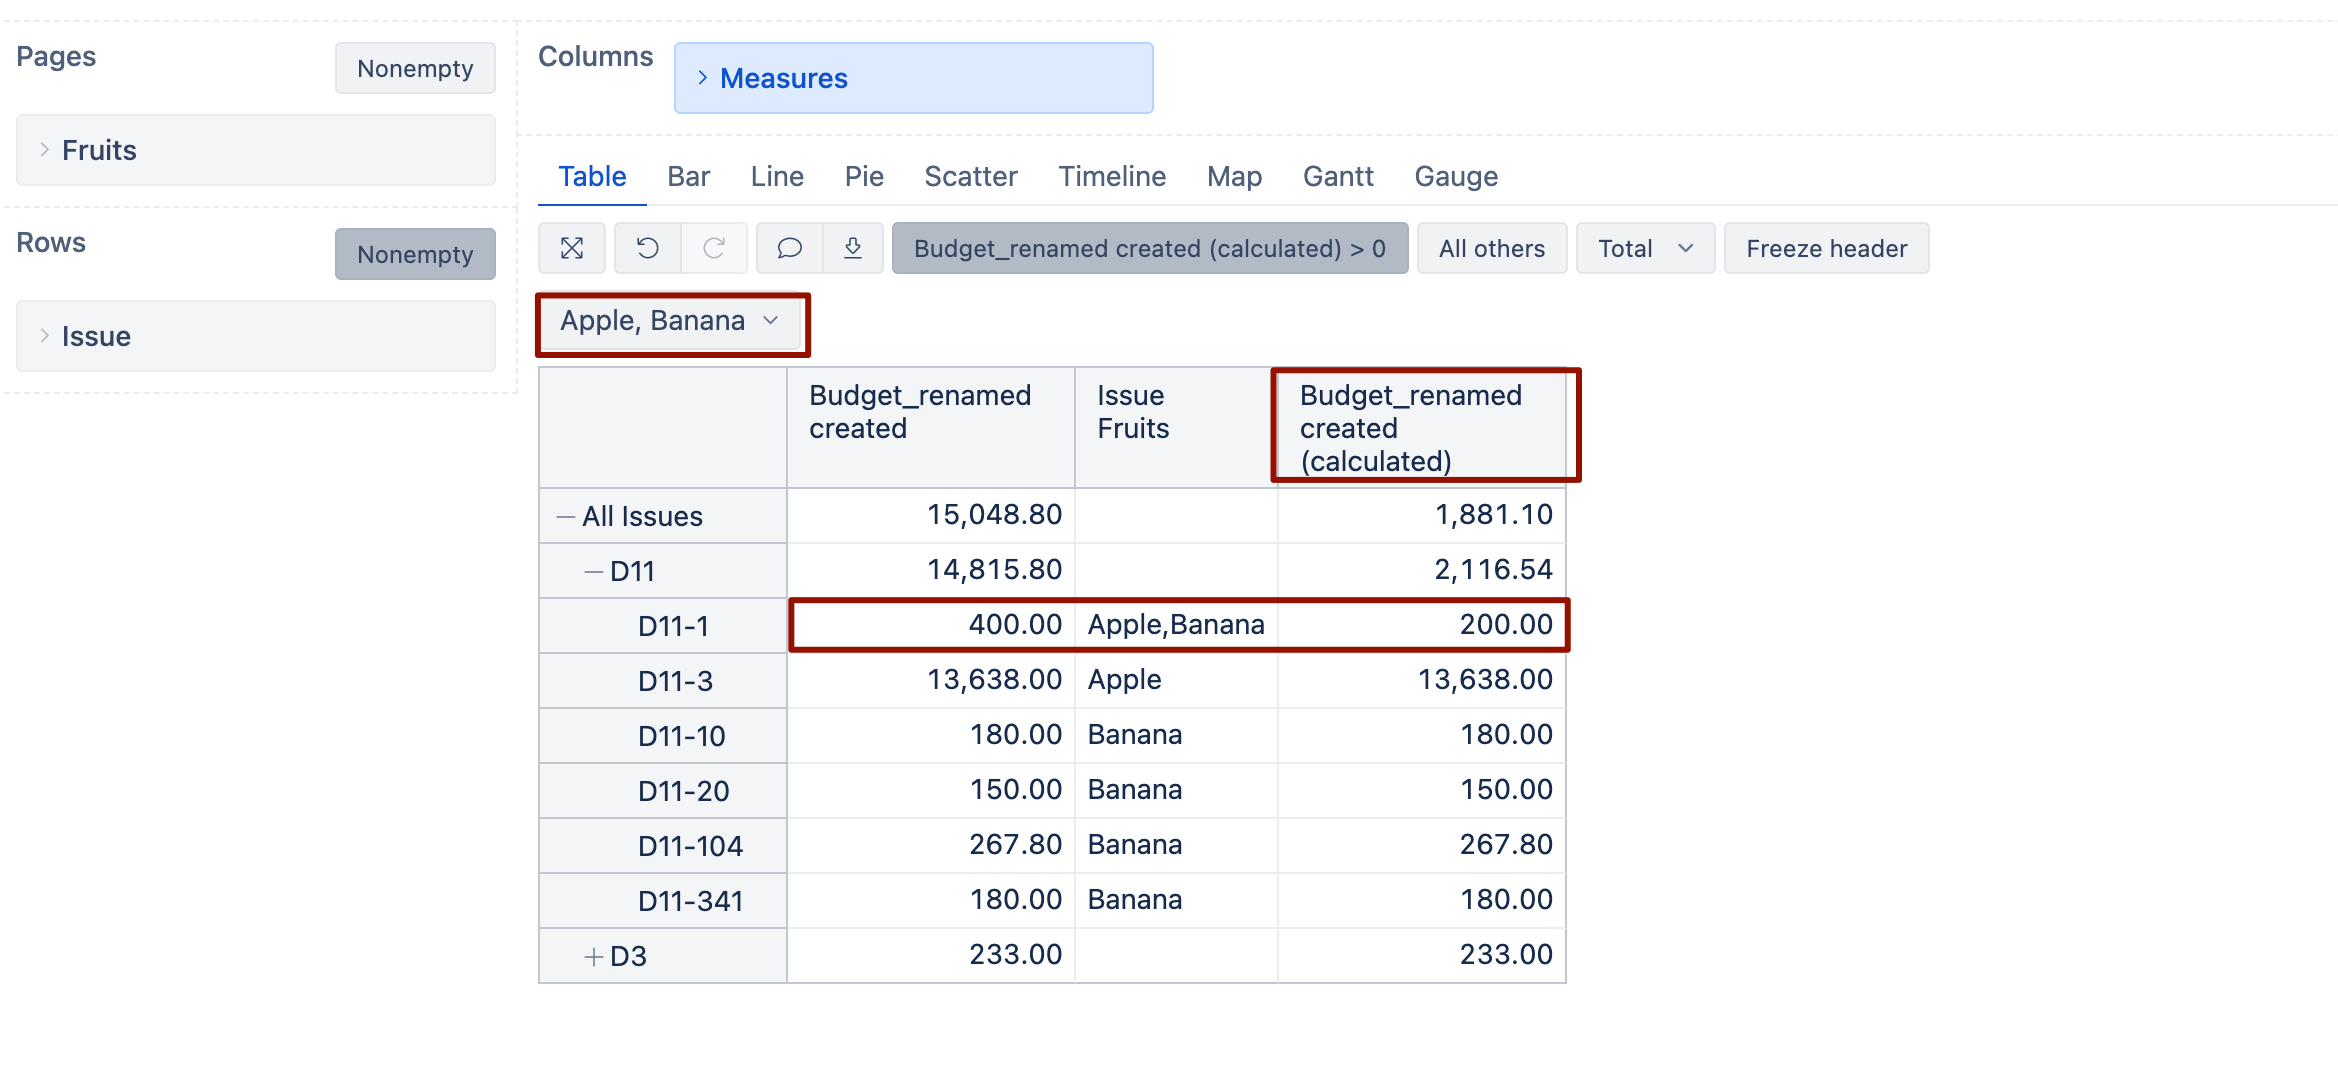Switch to the Map tab

[1234, 177]
